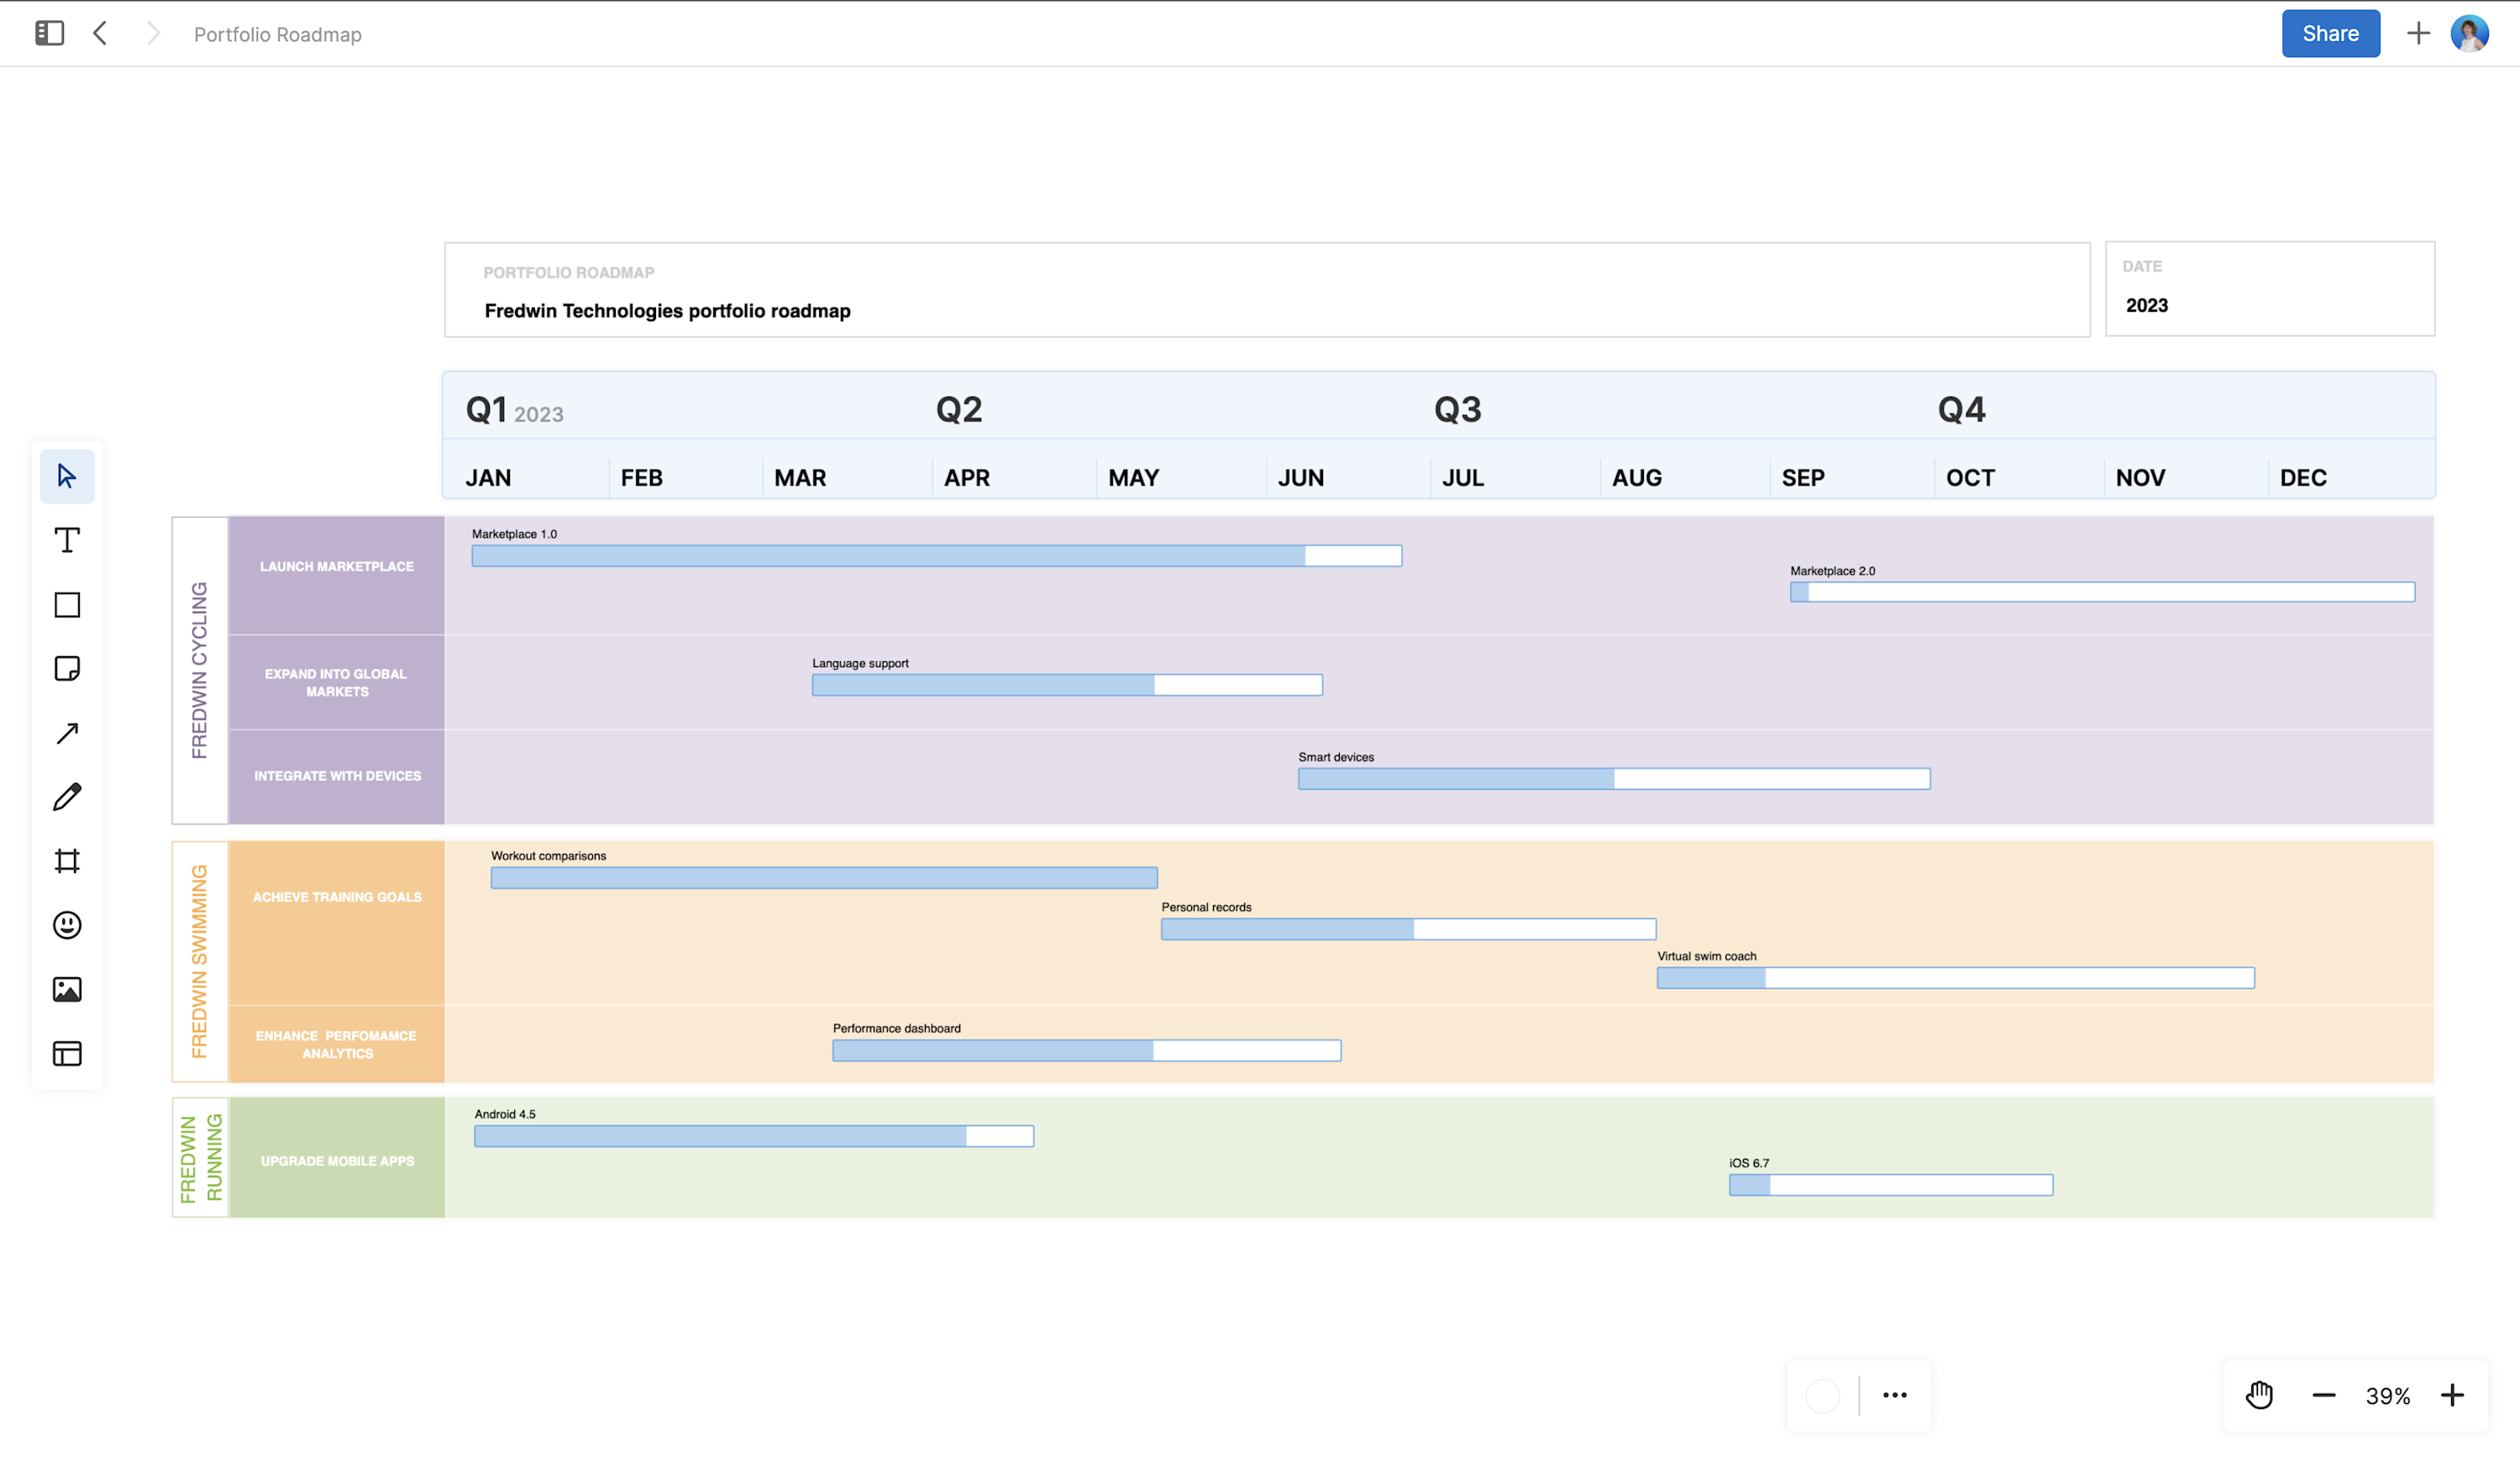Create new item with the plus button

tap(2417, 33)
